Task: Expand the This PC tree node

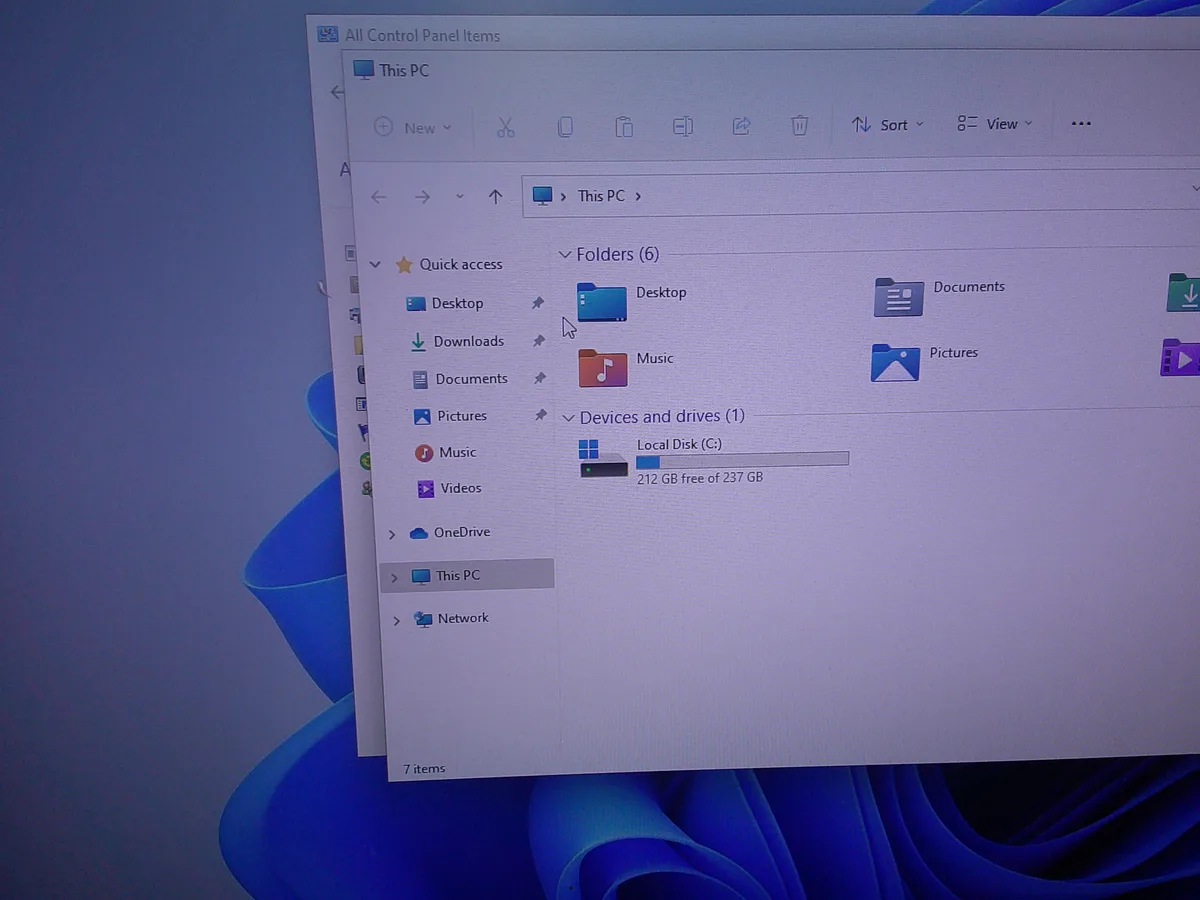Action: coord(394,577)
